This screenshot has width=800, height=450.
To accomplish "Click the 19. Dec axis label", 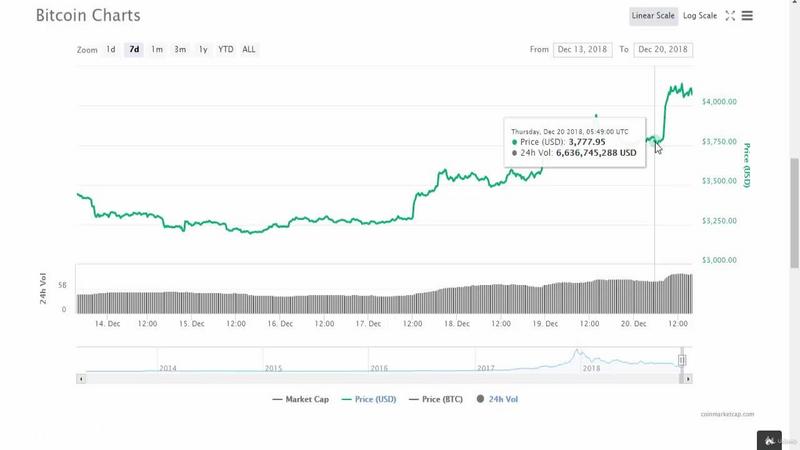I will click(545, 323).
